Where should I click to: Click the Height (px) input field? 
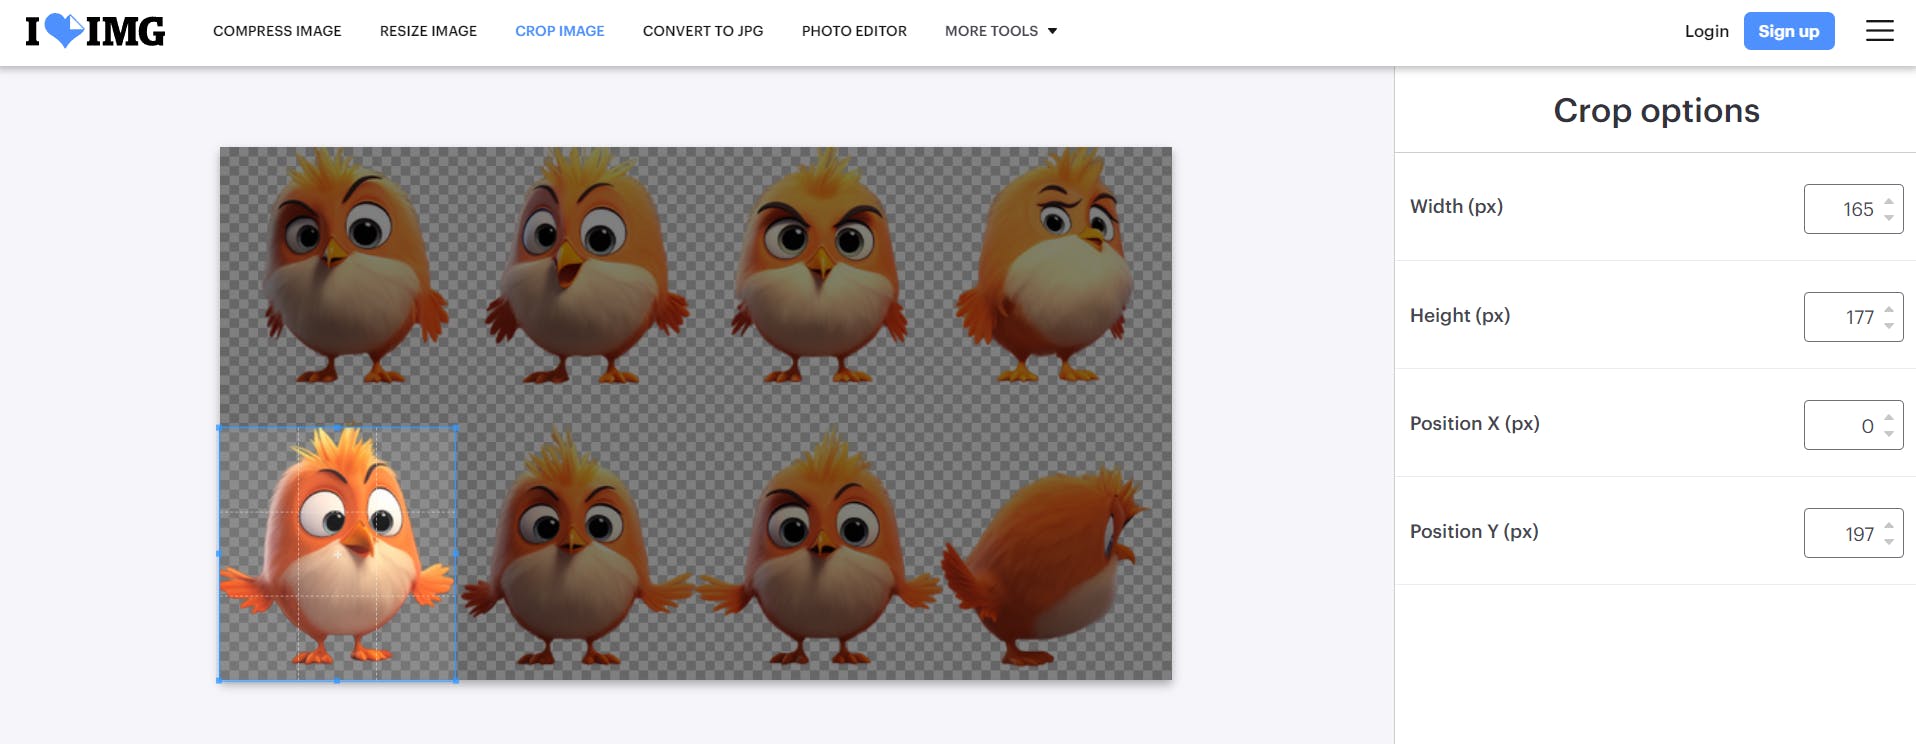[1853, 317]
